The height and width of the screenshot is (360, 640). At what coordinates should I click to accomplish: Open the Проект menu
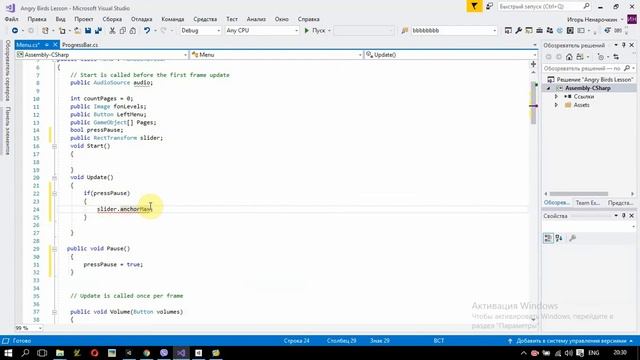pos(84,19)
